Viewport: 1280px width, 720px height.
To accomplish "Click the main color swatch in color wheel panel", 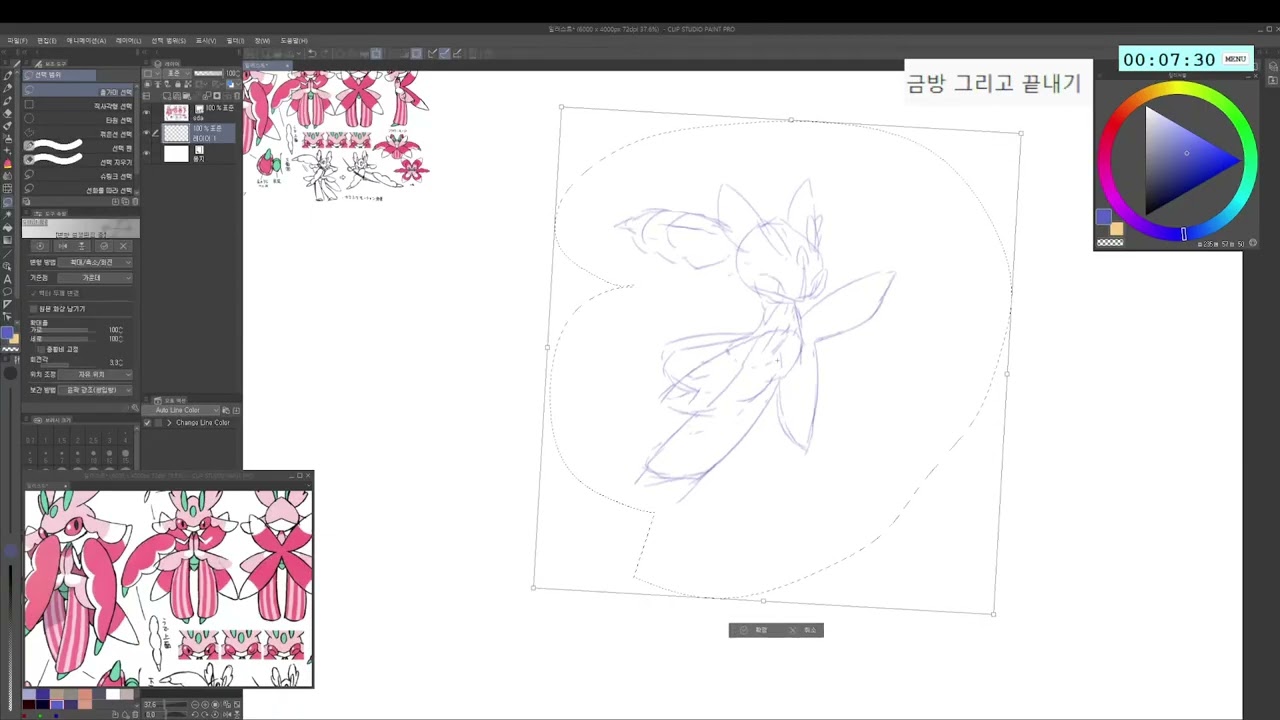I will tap(1103, 217).
